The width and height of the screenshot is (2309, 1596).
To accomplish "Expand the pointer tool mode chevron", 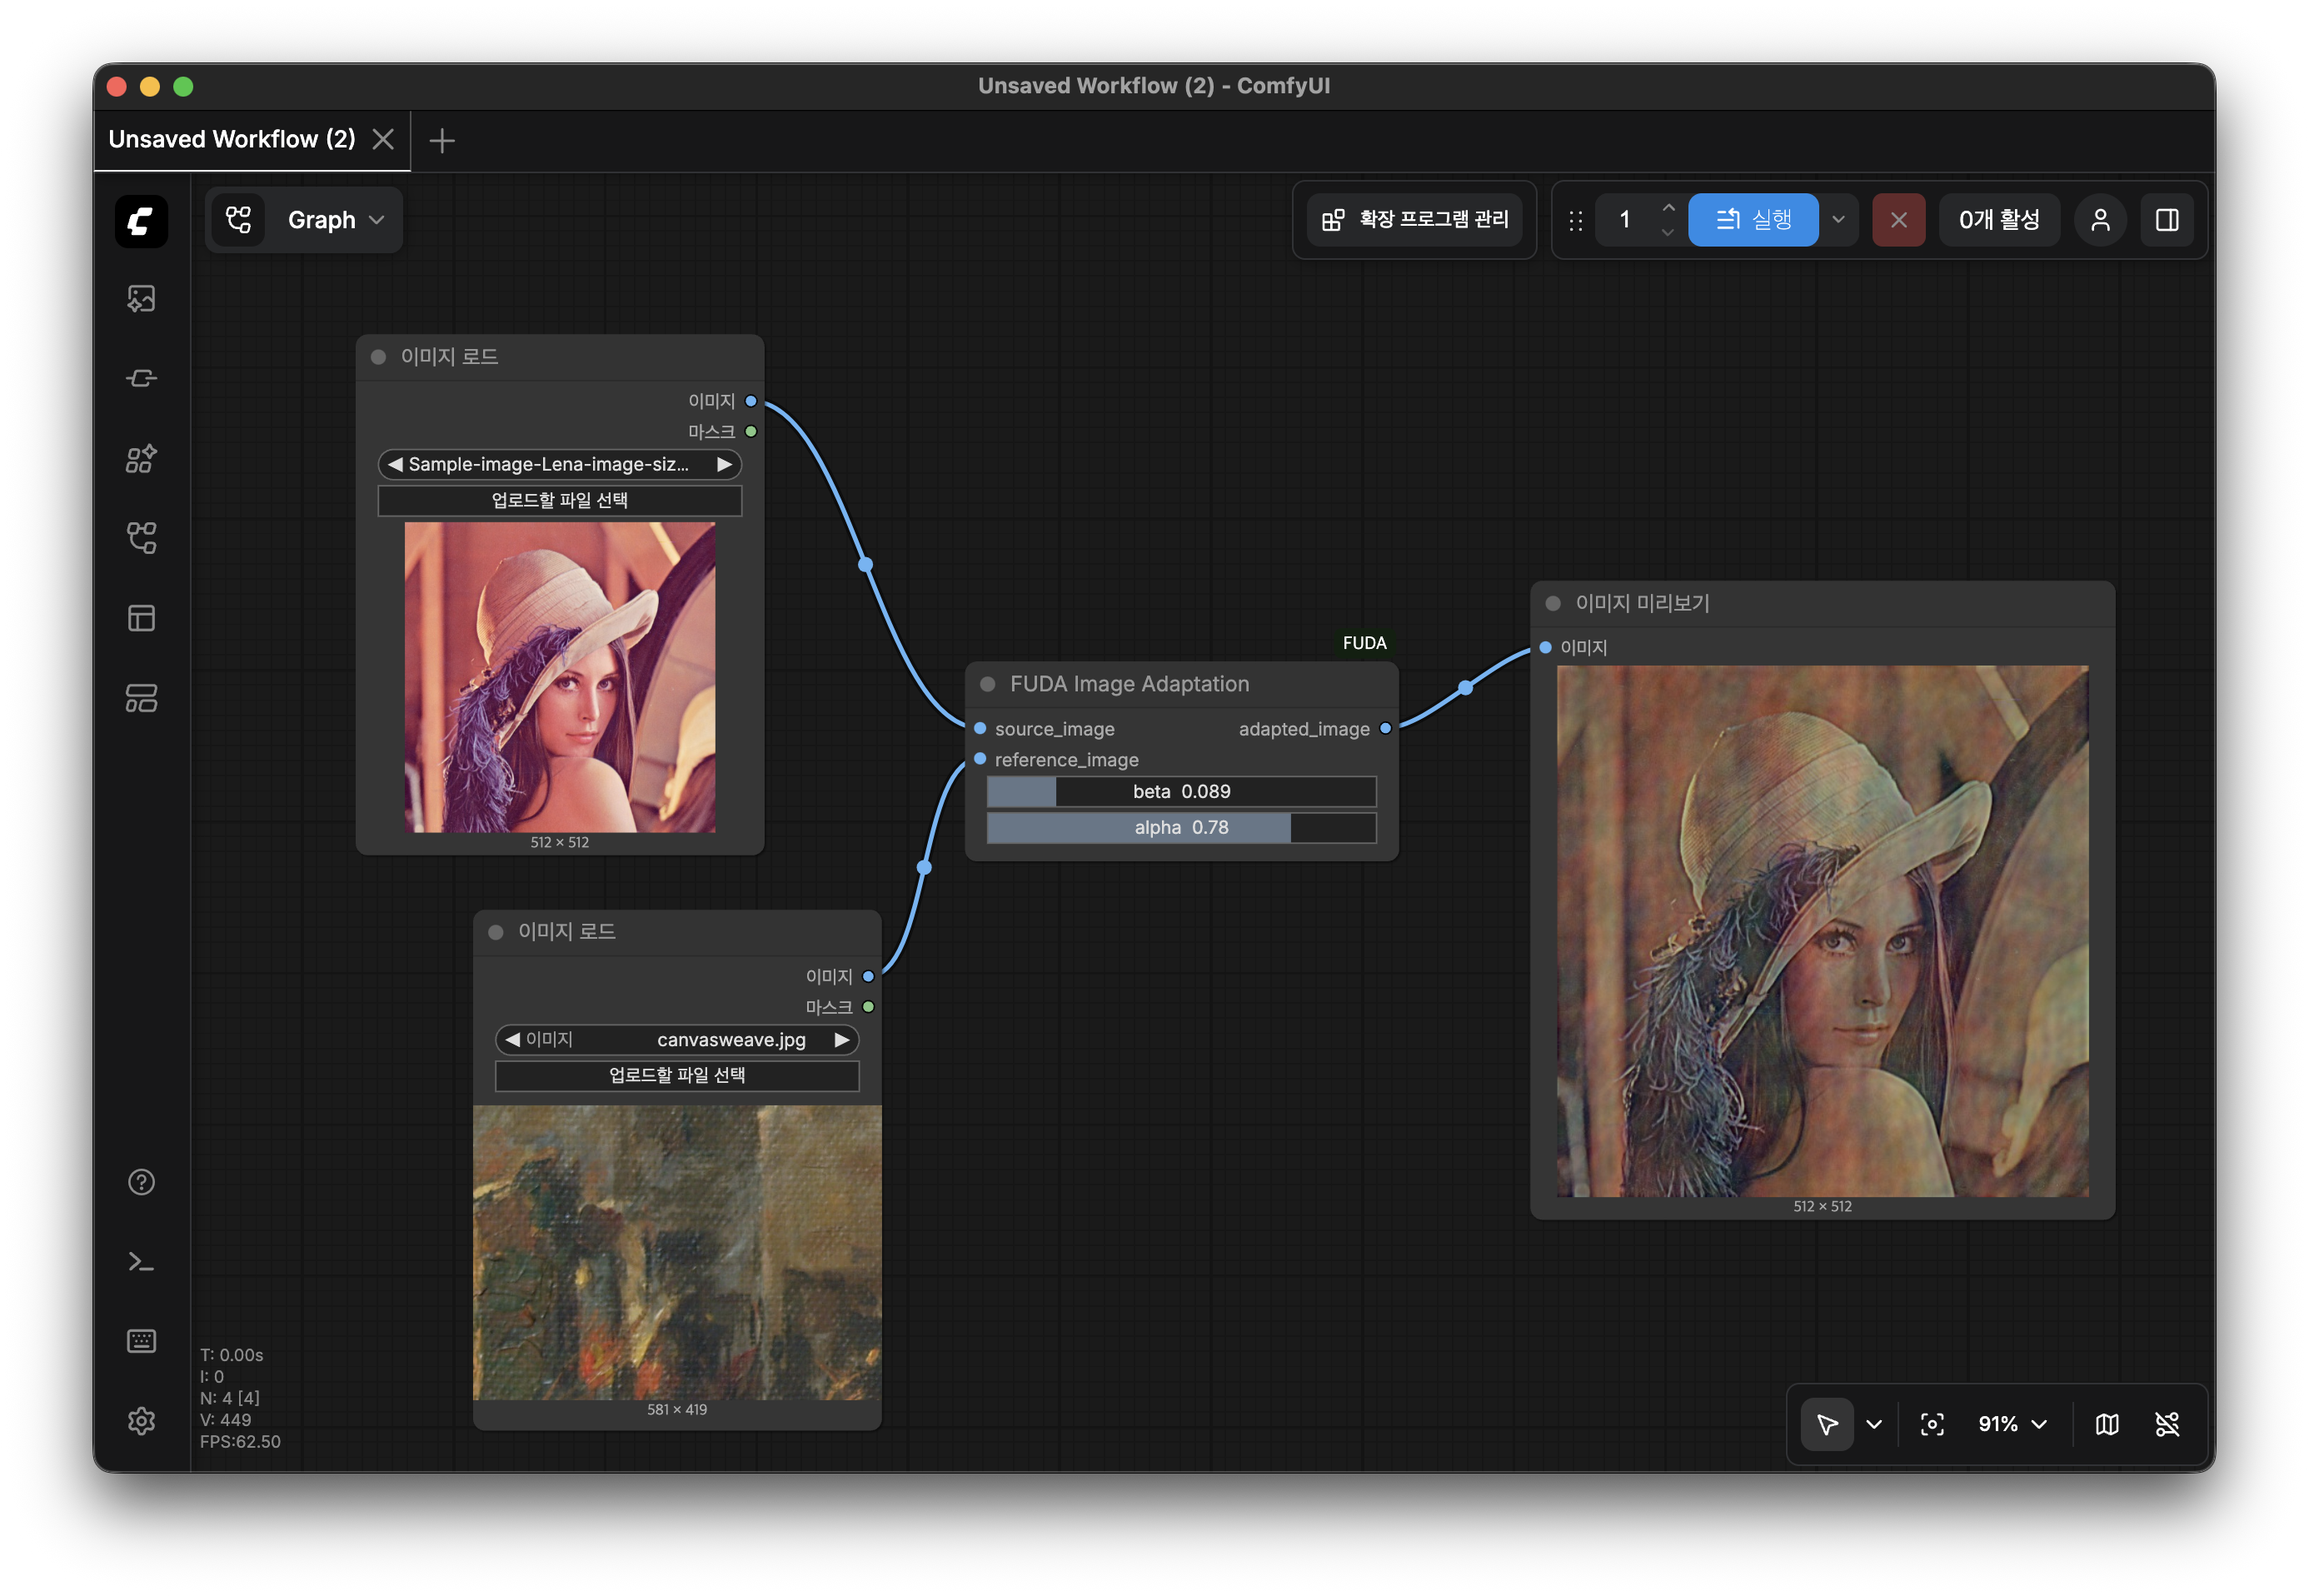I will 1874,1424.
